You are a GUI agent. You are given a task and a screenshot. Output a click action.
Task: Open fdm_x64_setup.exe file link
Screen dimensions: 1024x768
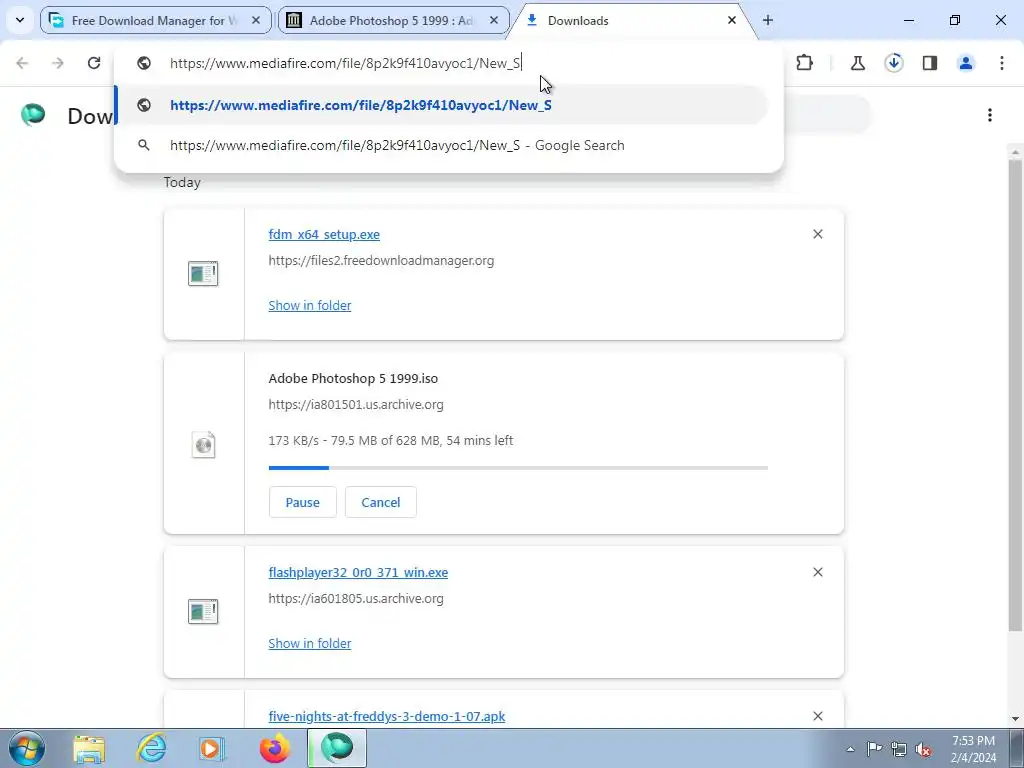pyautogui.click(x=324, y=234)
